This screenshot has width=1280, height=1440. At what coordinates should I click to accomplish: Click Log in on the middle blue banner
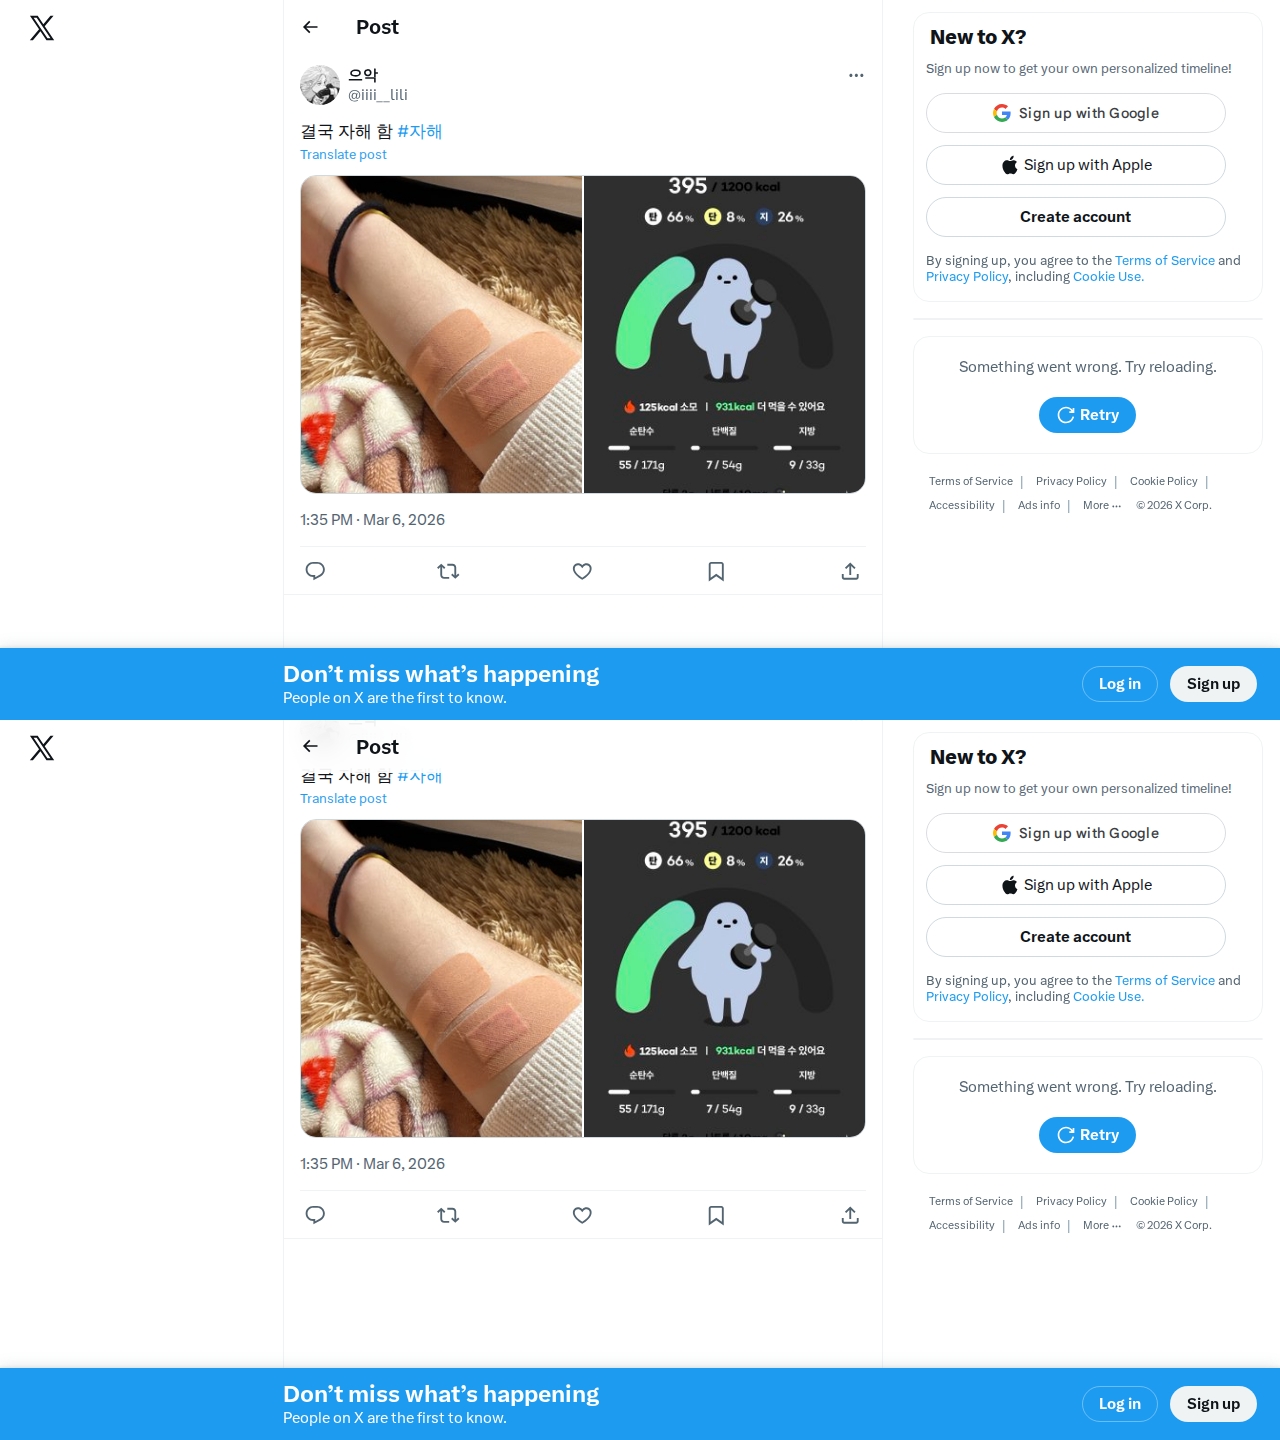(1120, 684)
